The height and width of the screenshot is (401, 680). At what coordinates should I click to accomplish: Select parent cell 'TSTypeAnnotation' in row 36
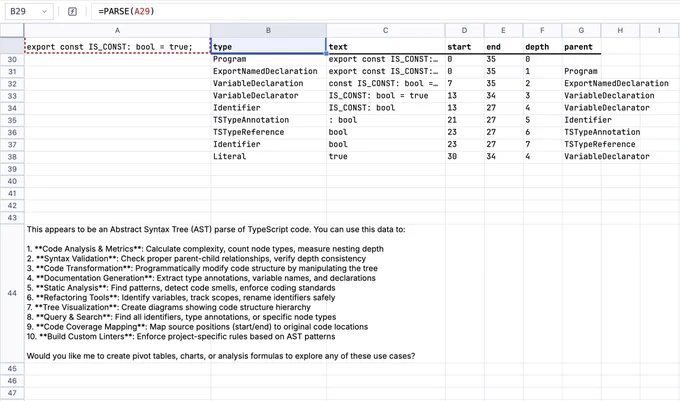pyautogui.click(x=582, y=132)
